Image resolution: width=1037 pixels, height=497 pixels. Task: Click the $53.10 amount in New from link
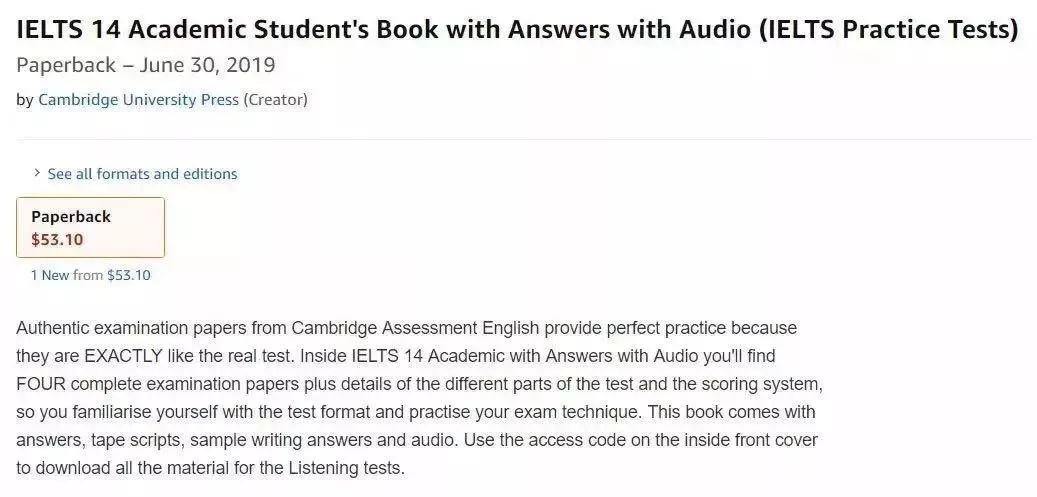tap(129, 275)
